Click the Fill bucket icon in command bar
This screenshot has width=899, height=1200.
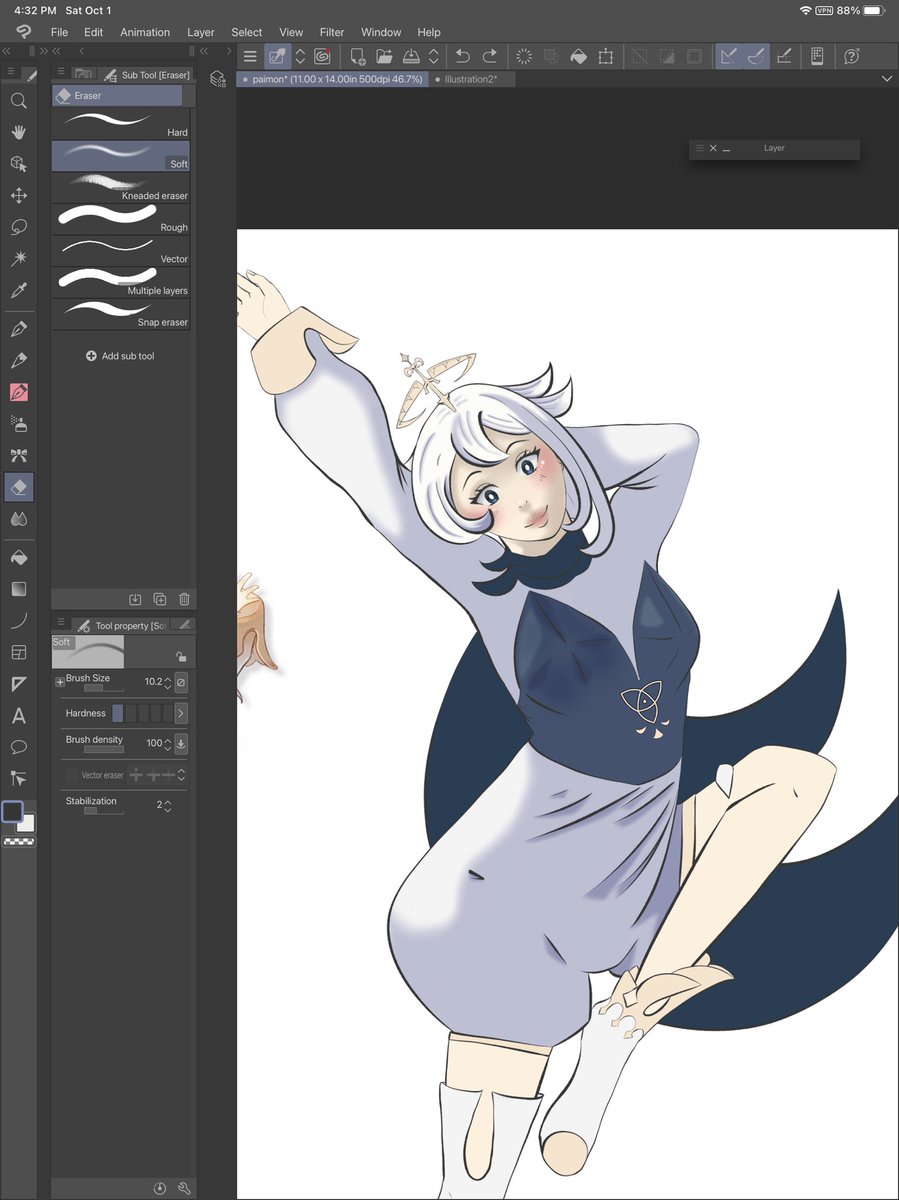[578, 57]
